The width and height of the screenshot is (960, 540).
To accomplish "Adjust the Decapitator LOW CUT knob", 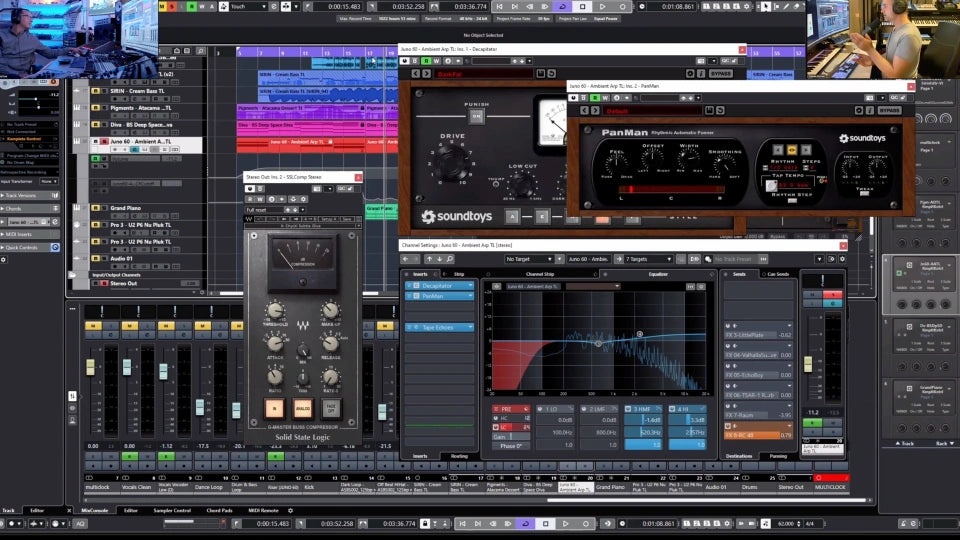I will [522, 186].
